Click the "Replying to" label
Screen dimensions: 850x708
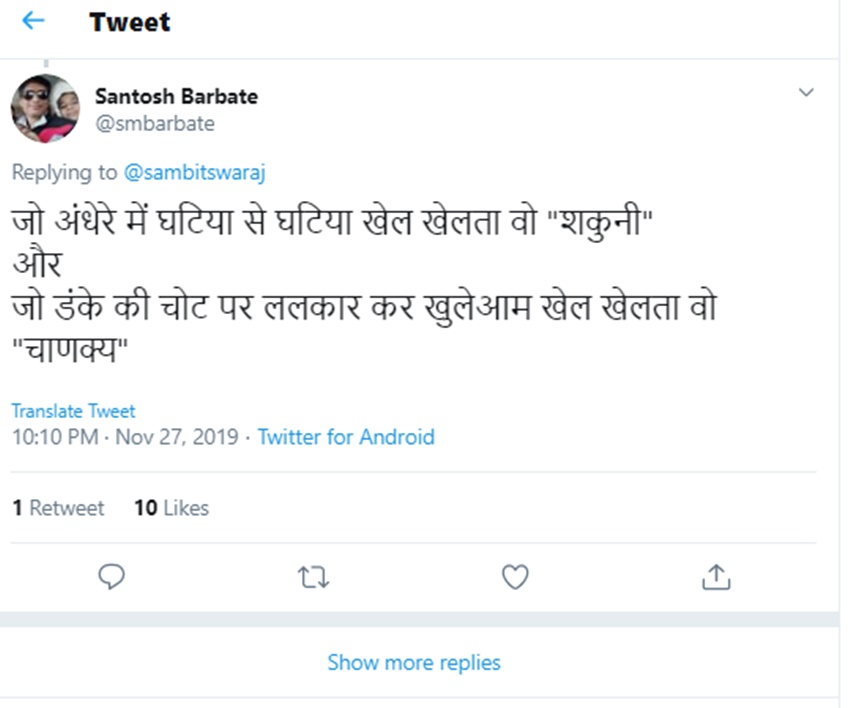tap(64, 172)
